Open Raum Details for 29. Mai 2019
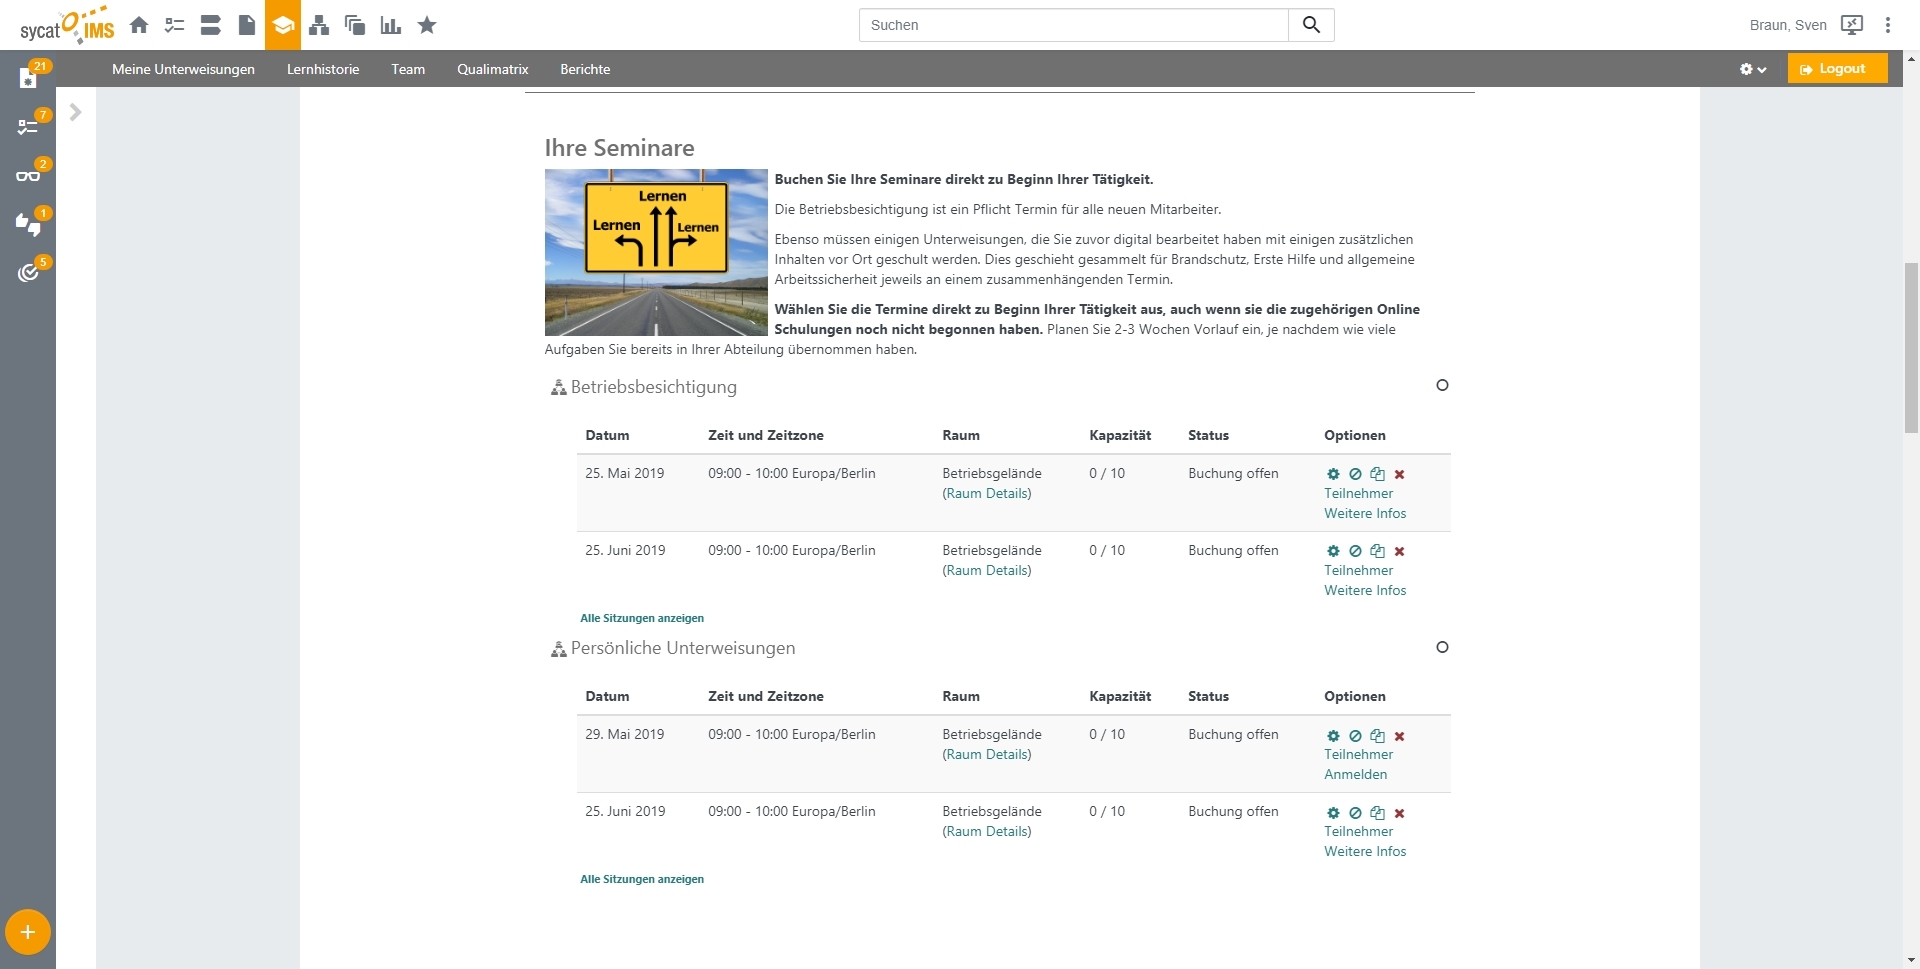 pos(987,754)
